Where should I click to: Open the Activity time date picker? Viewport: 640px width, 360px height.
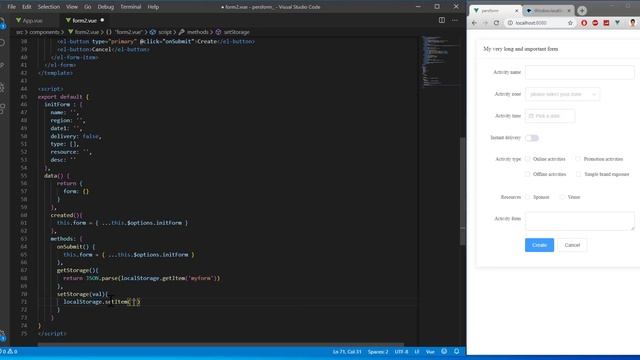click(x=550, y=116)
